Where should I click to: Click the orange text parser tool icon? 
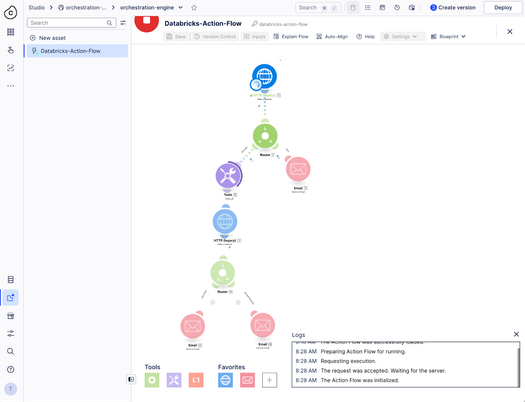coord(196,380)
